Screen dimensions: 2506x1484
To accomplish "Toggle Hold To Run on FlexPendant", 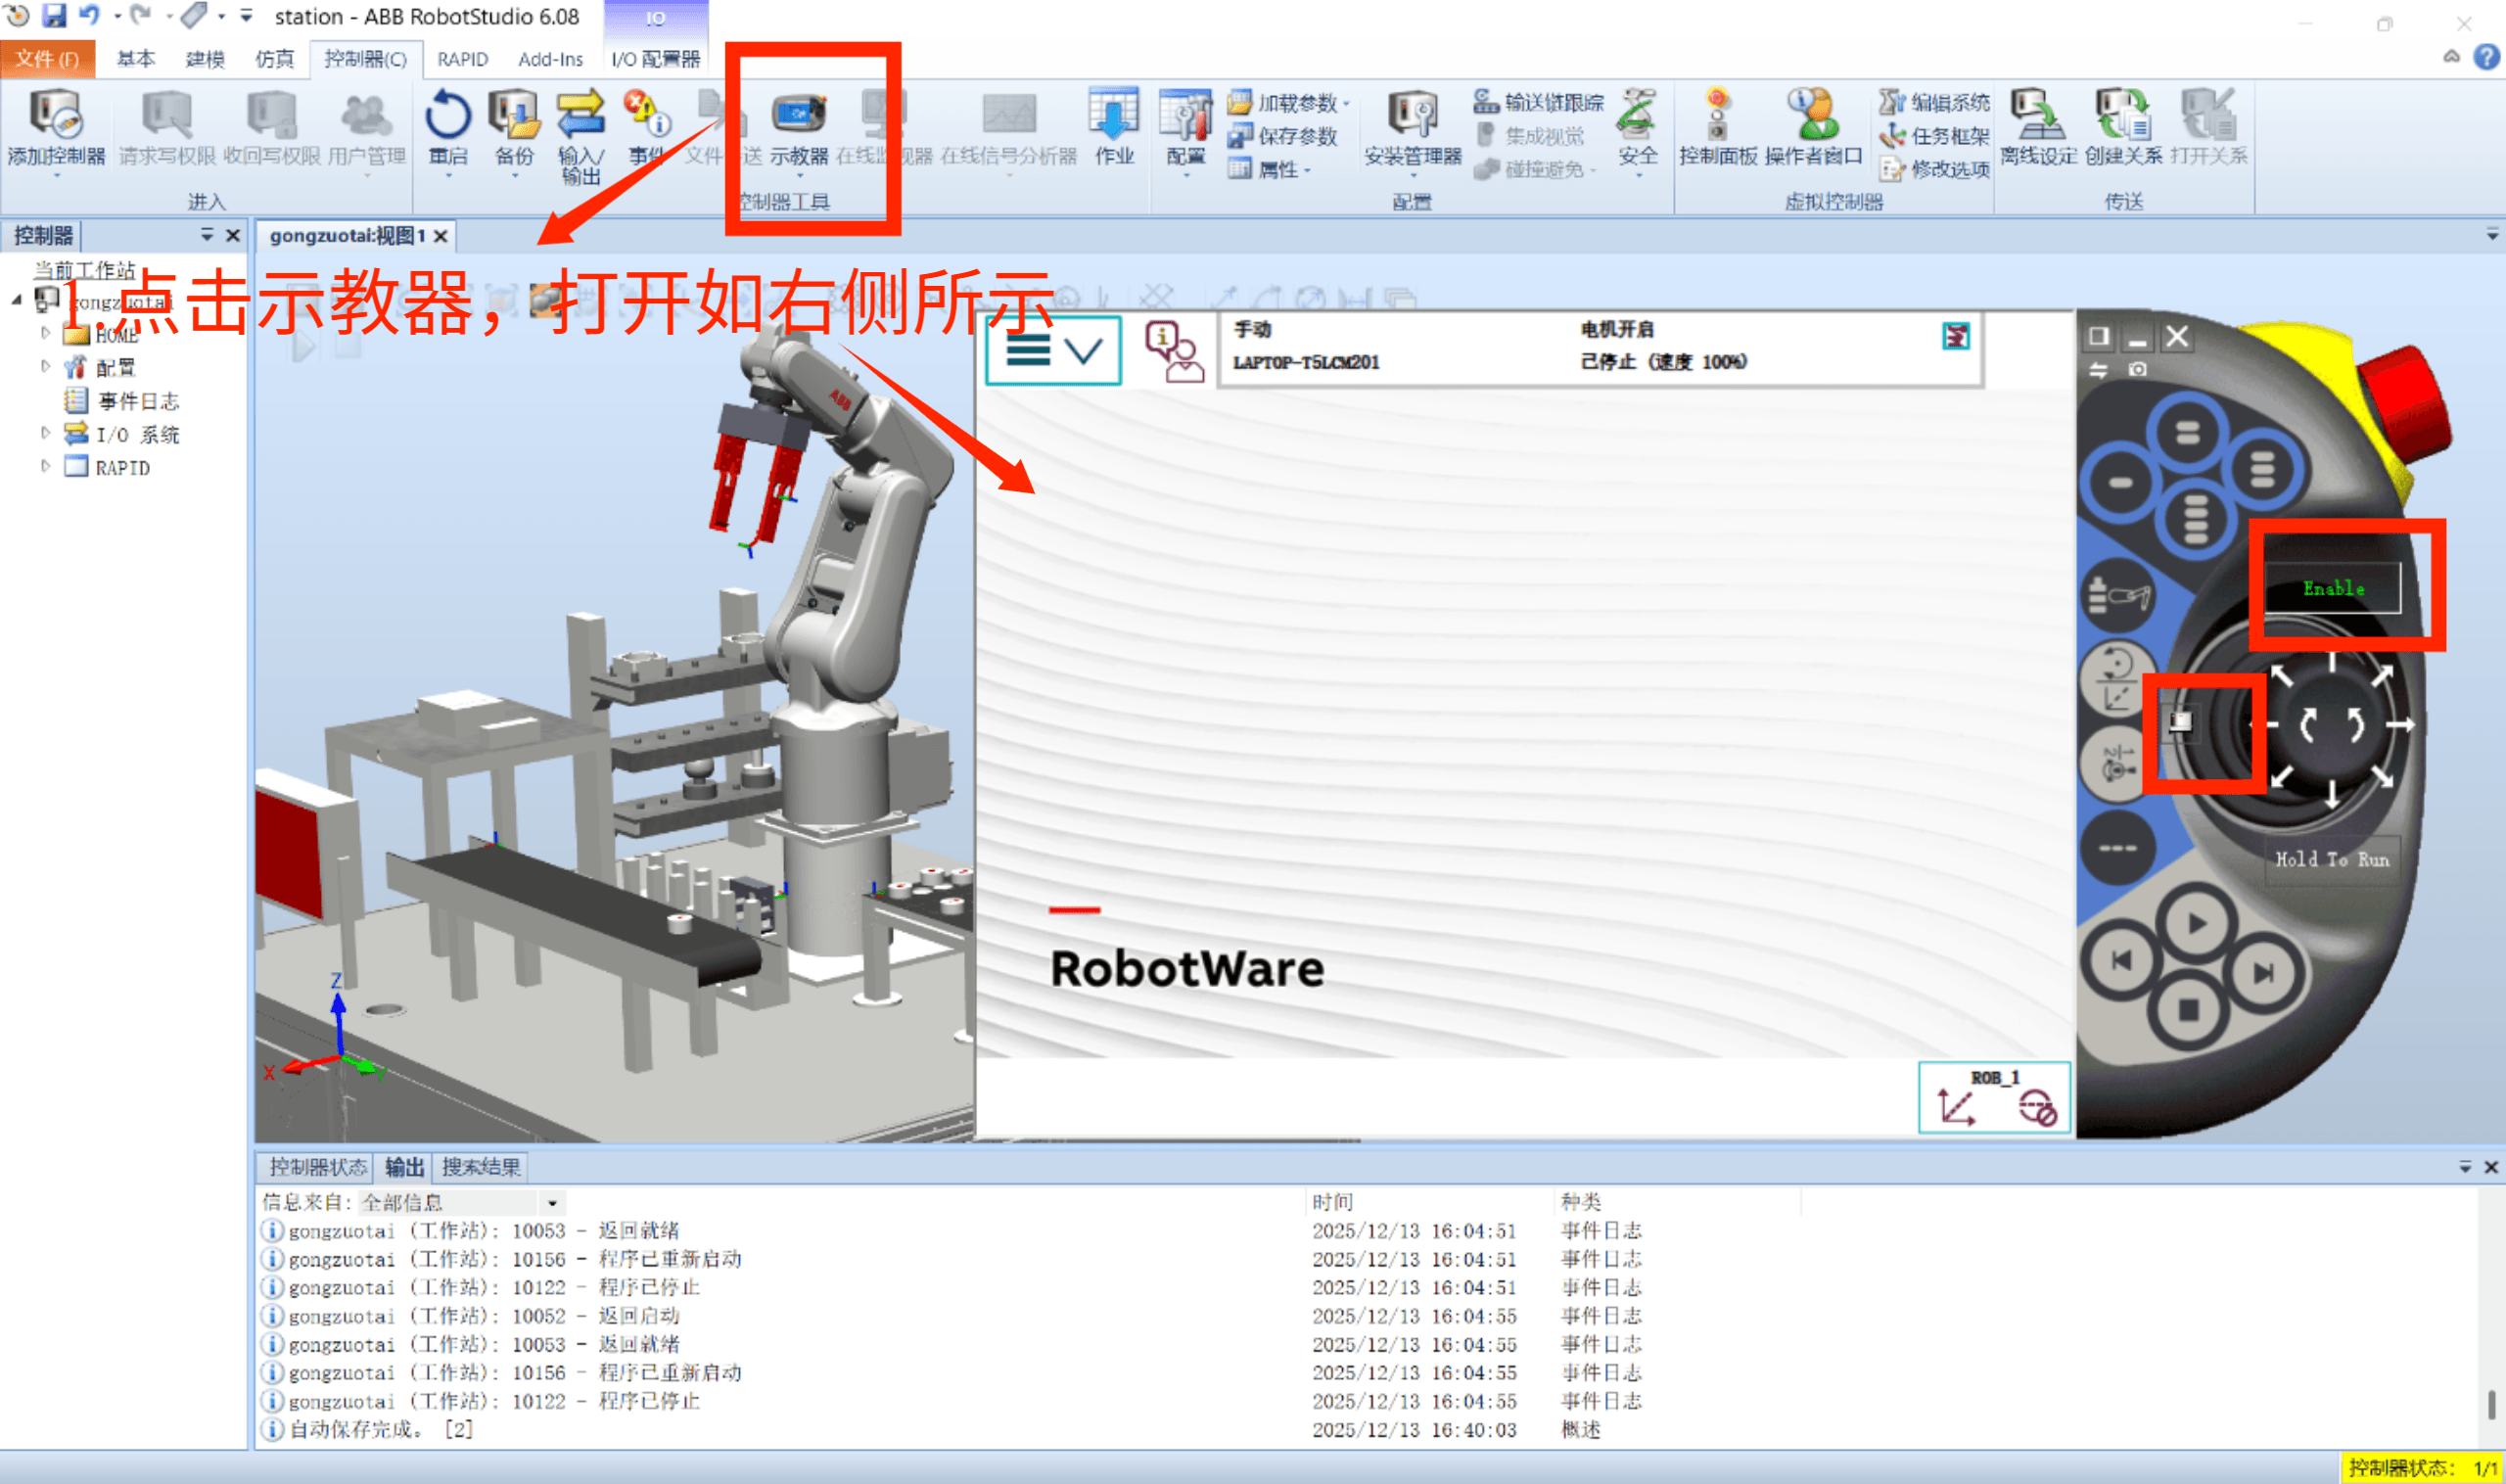I will click(x=2331, y=859).
